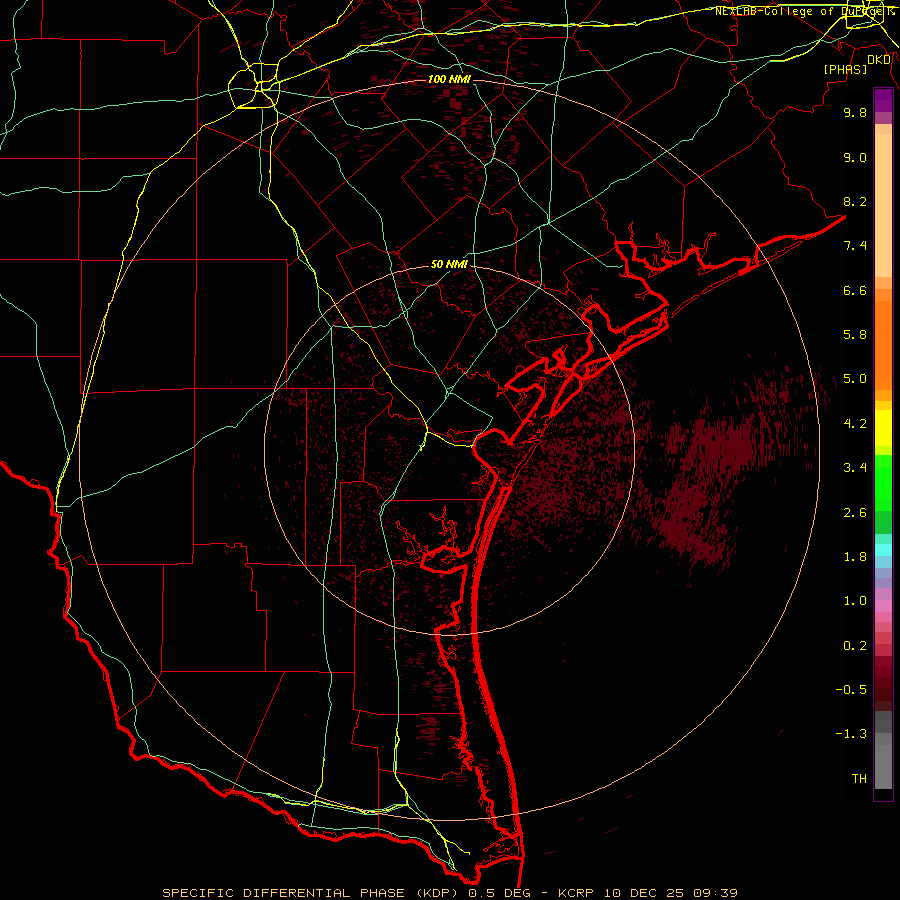This screenshot has height=900, width=900.
Task: Click the 5.0 value on the color scale
Action: [855, 379]
